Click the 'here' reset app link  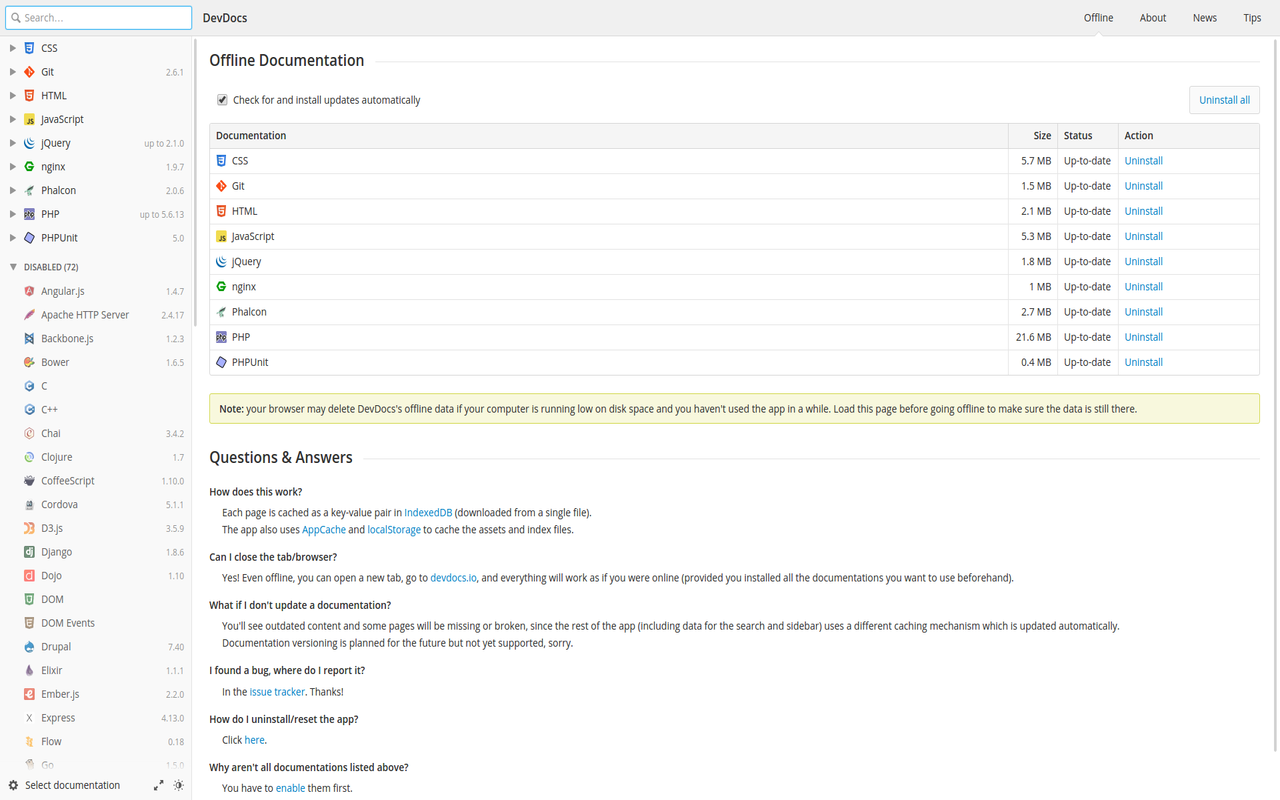point(255,740)
